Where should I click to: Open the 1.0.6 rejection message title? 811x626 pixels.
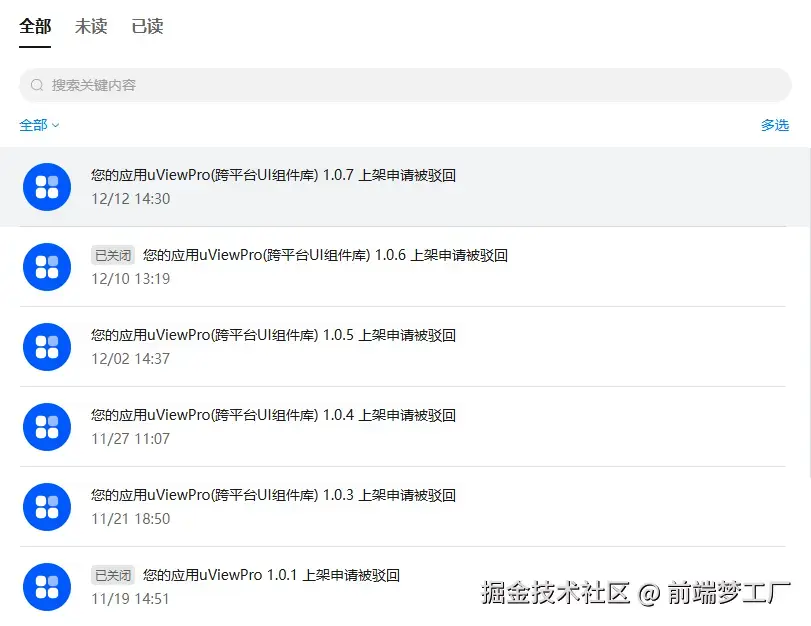point(325,255)
